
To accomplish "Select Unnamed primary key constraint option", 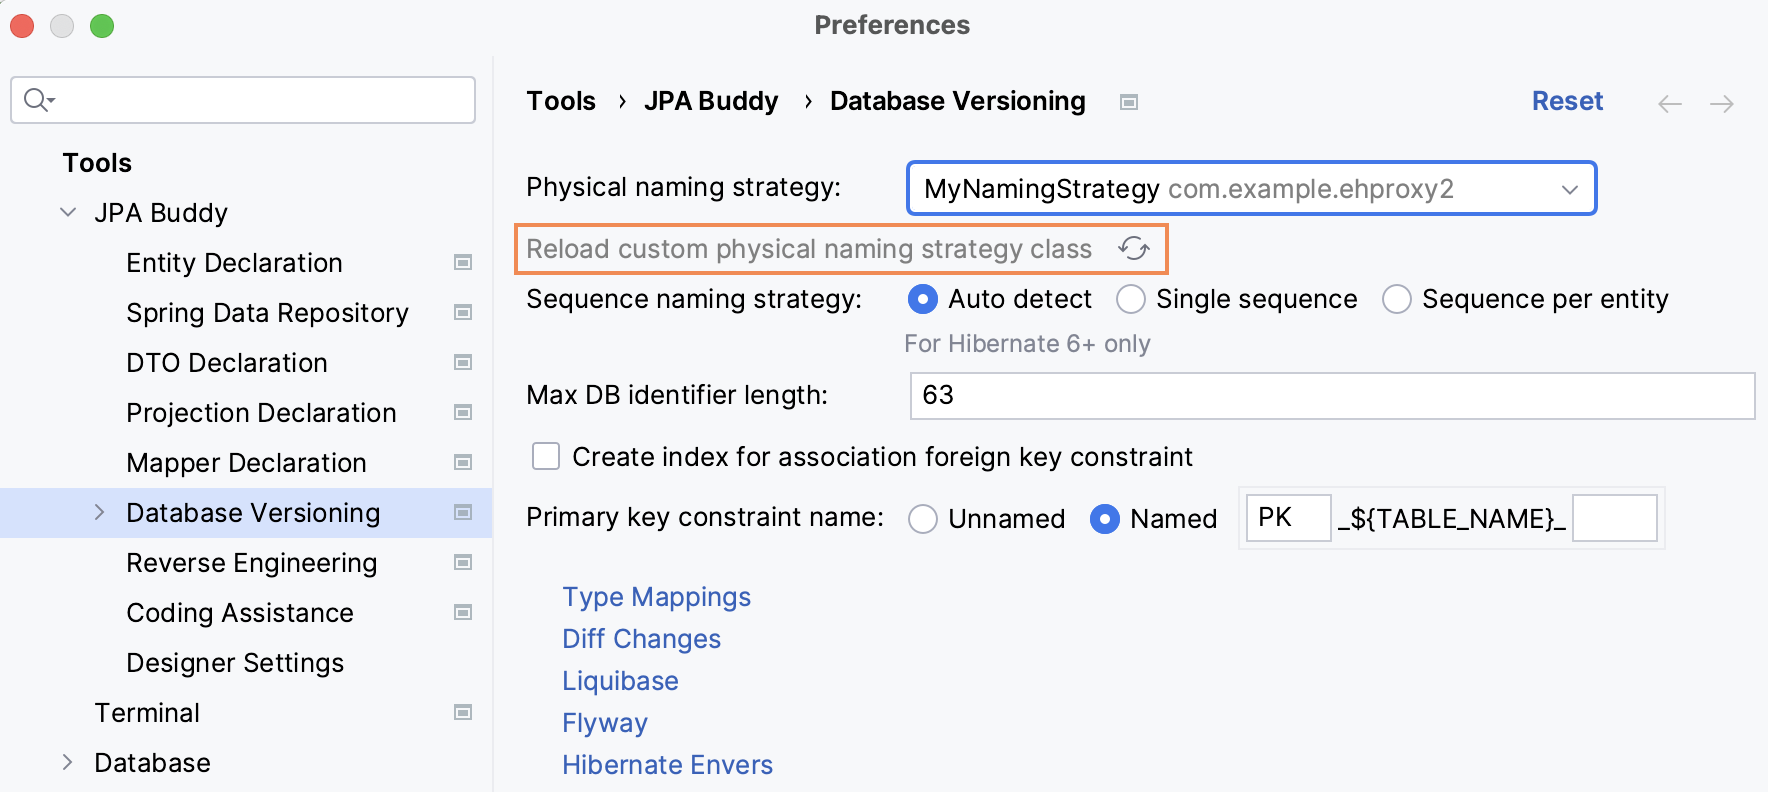I will tap(923, 519).
